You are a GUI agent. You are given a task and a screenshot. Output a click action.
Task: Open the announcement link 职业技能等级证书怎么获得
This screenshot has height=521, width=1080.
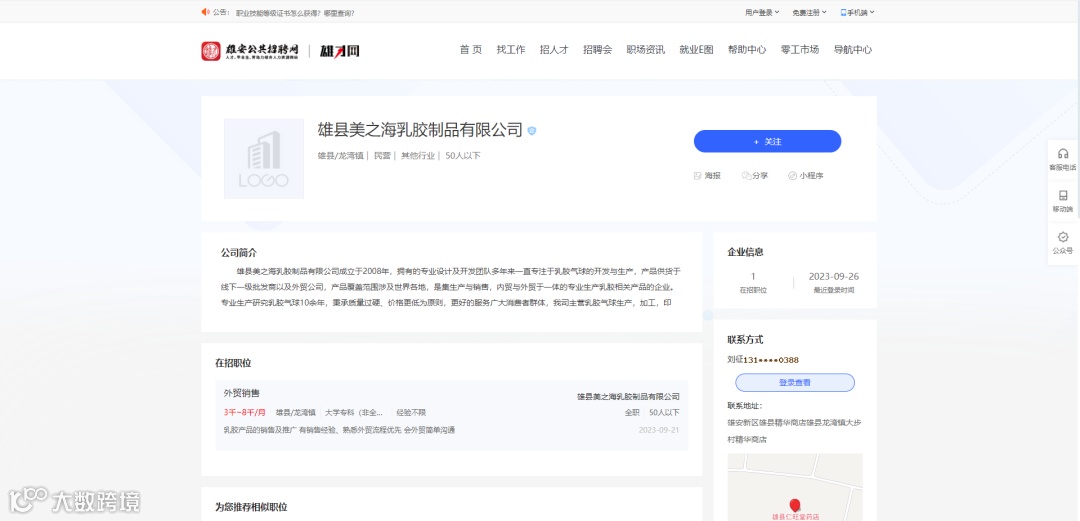pos(295,12)
